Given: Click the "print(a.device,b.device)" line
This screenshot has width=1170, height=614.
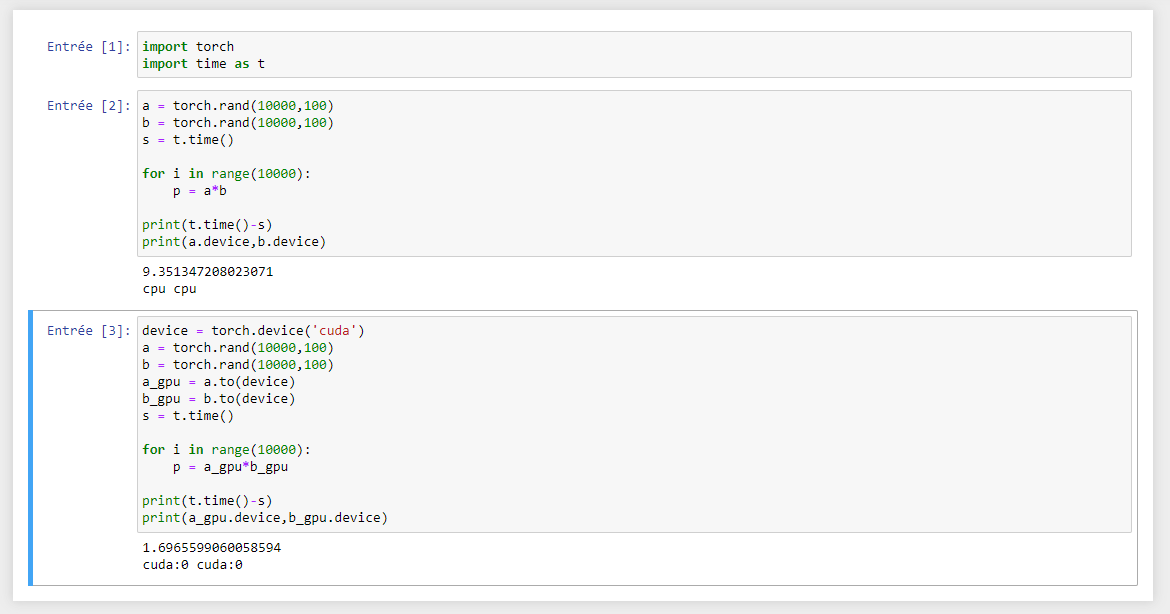Looking at the screenshot, I should pos(234,242).
